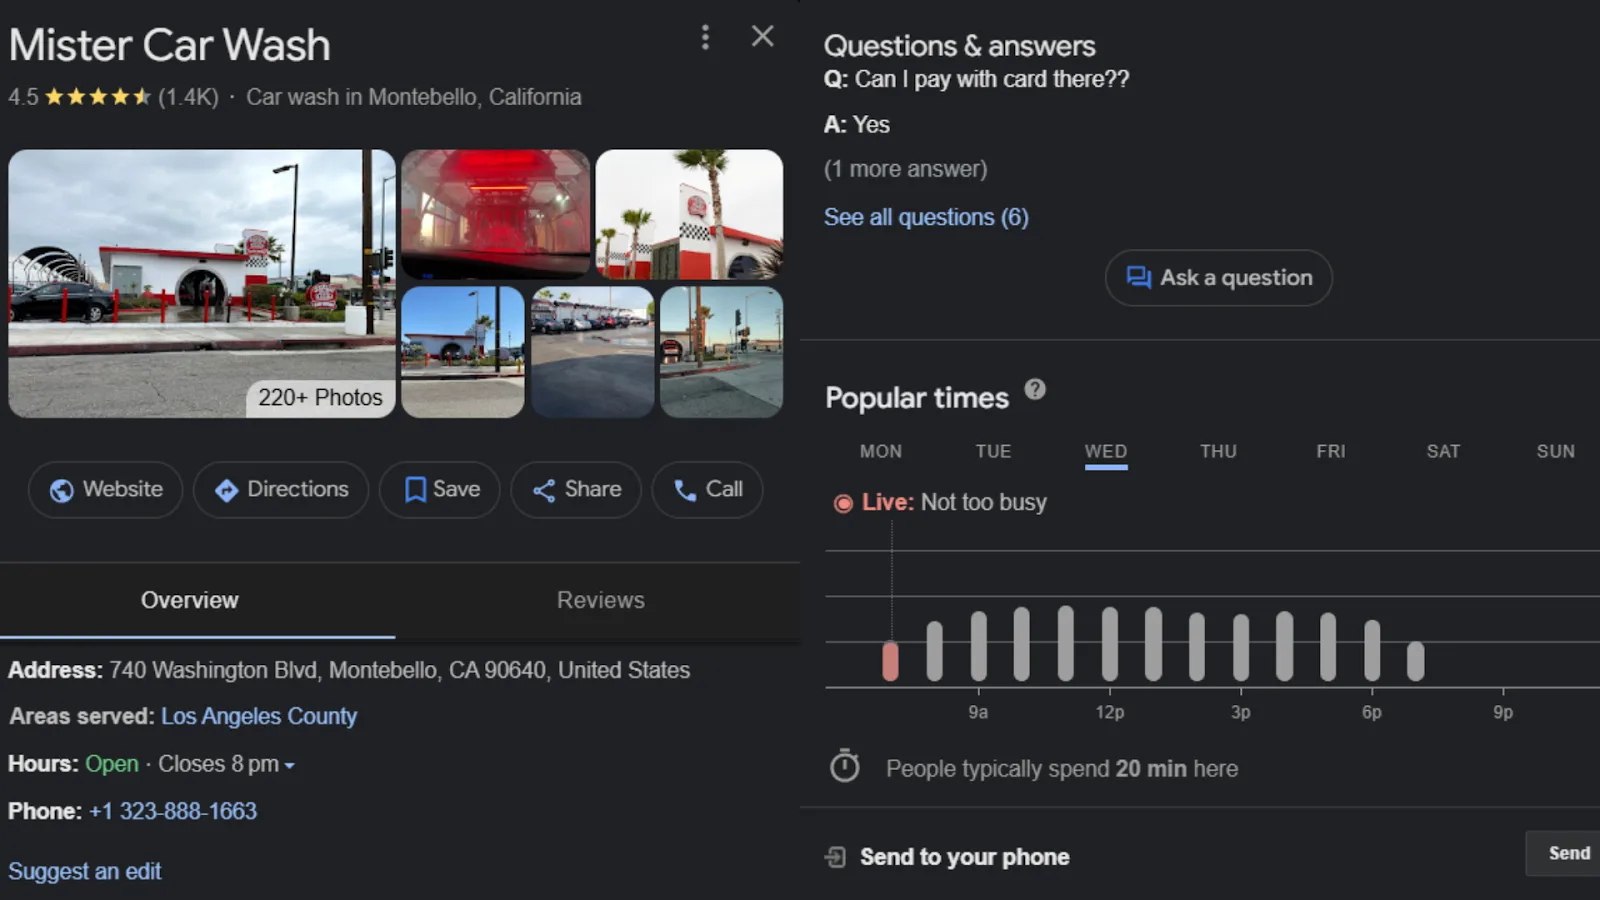This screenshot has height=900, width=1600.
Task: Click the address 740 Washington Blvd text
Action: (400, 670)
